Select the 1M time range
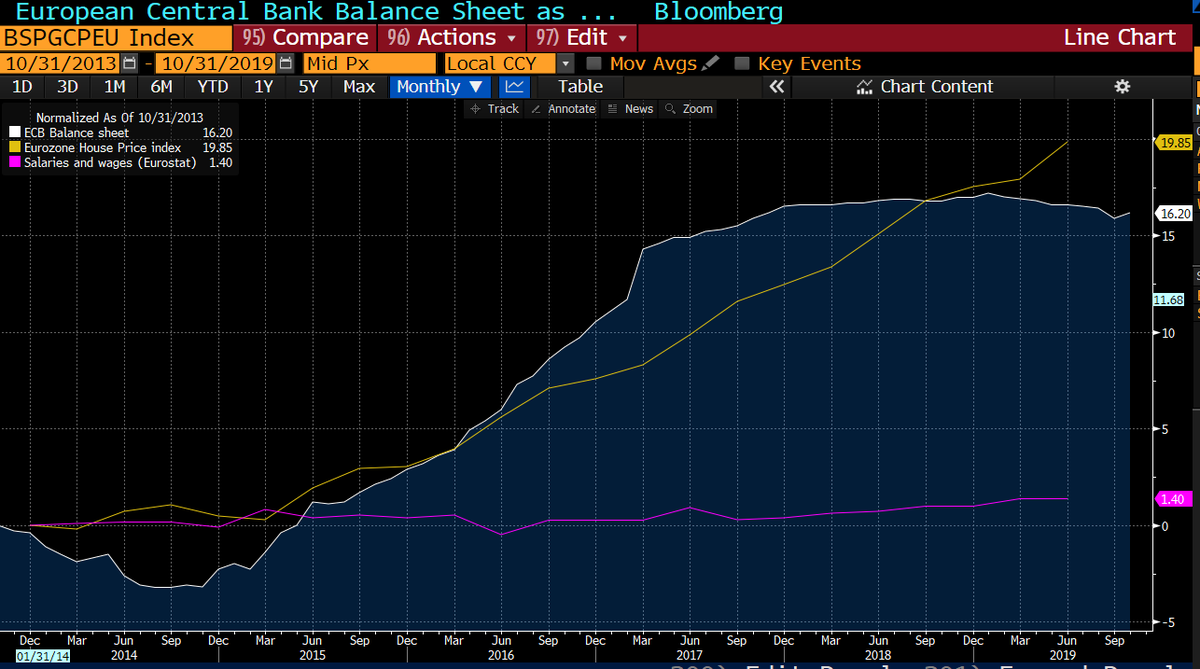1200x669 pixels. tap(115, 87)
